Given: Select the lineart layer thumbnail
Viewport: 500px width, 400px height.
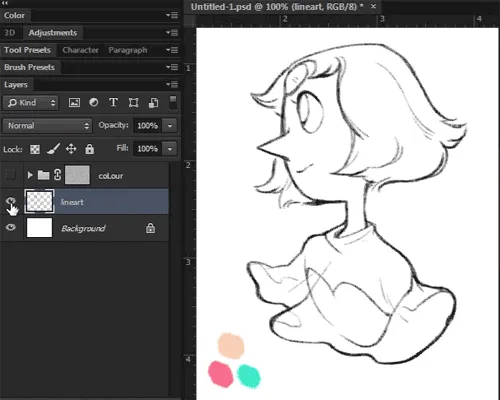Looking at the screenshot, I should click(39, 201).
